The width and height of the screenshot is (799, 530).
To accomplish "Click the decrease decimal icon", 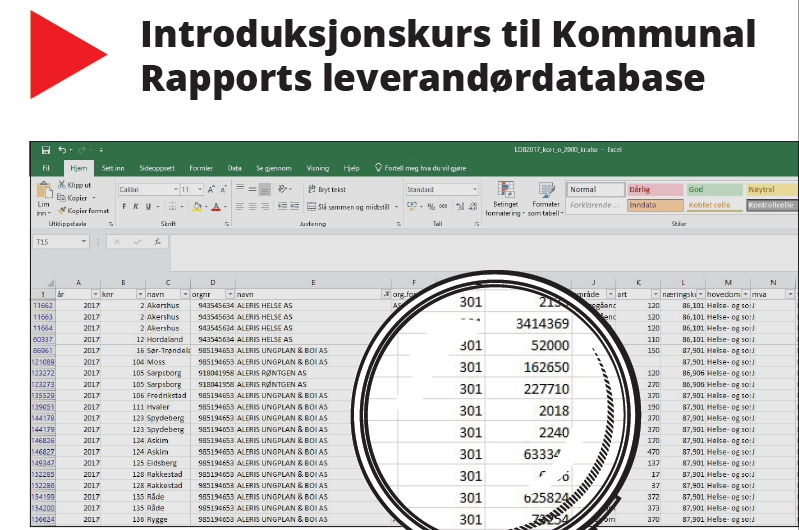I will pos(473,206).
